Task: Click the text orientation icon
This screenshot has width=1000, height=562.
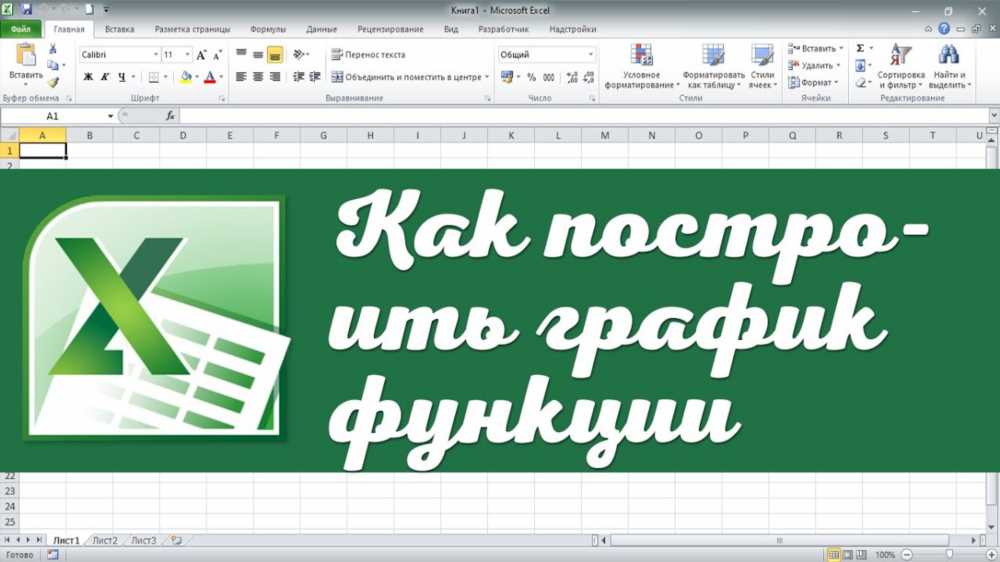Action: click(298, 55)
